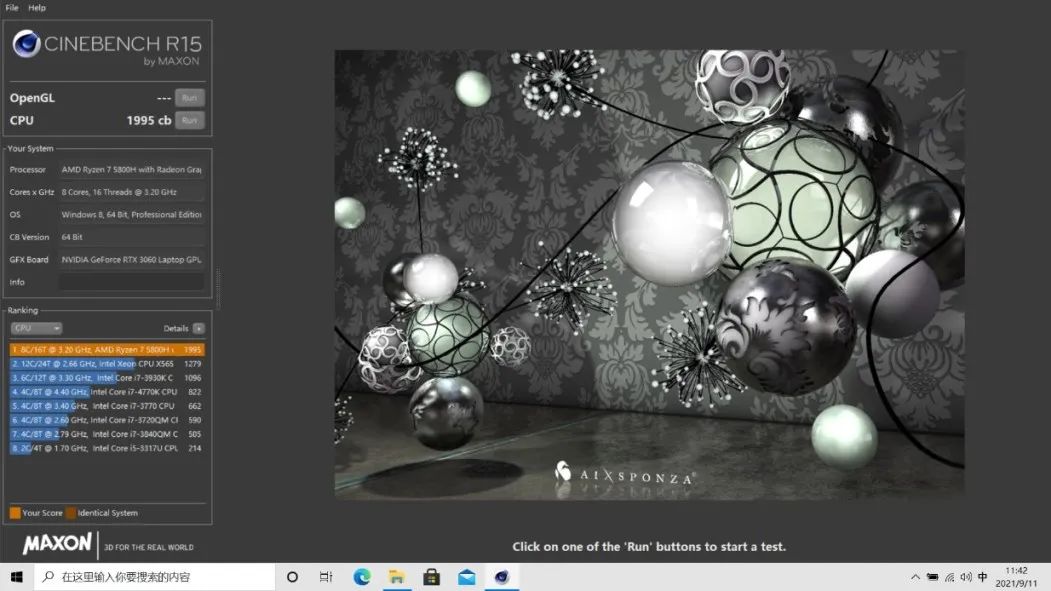Open File Explorer from taskbar
The image size is (1051, 591).
tap(397, 577)
